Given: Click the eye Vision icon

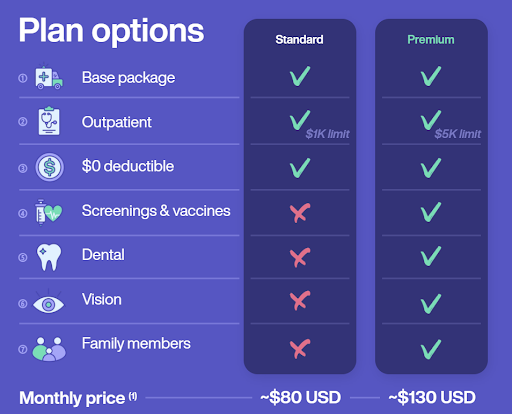Looking at the screenshot, I should point(48,302).
